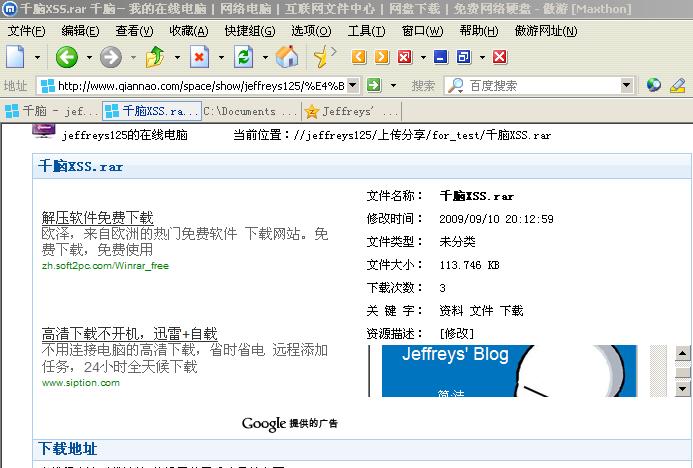Screen dimensions: 693x468
Task: Open the search engine dropdown arrow
Action: [626, 86]
